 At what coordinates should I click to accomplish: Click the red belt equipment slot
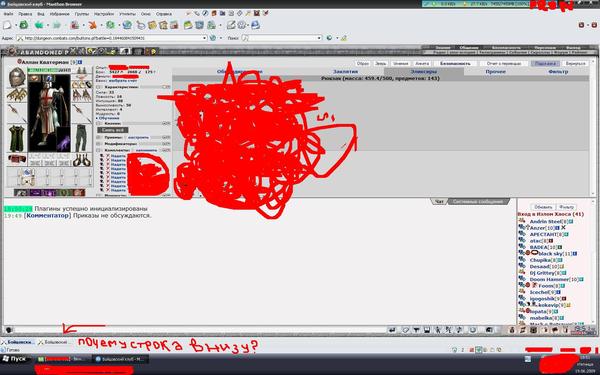coord(17,159)
